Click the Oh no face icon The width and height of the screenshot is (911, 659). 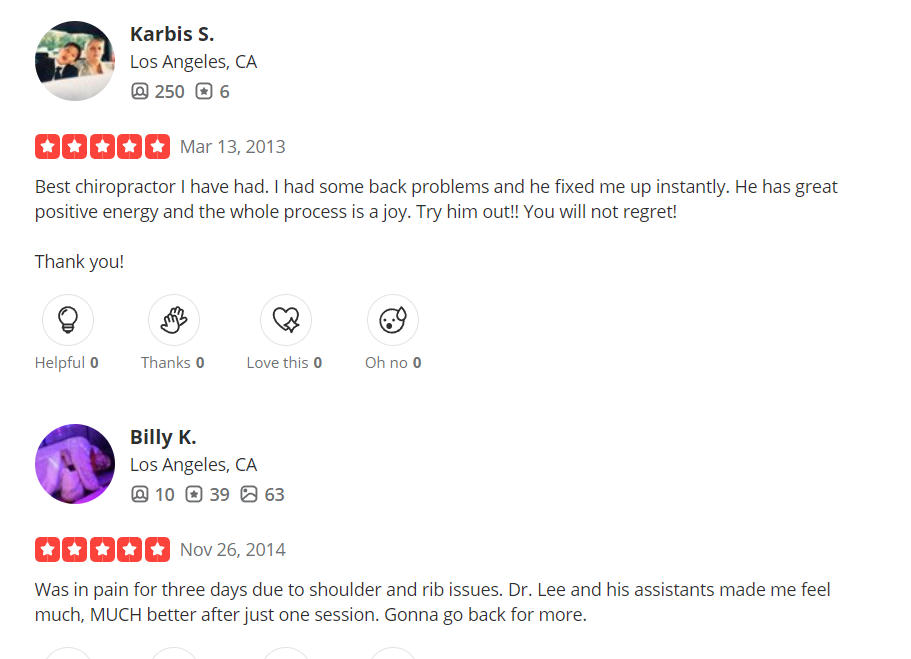coord(393,320)
